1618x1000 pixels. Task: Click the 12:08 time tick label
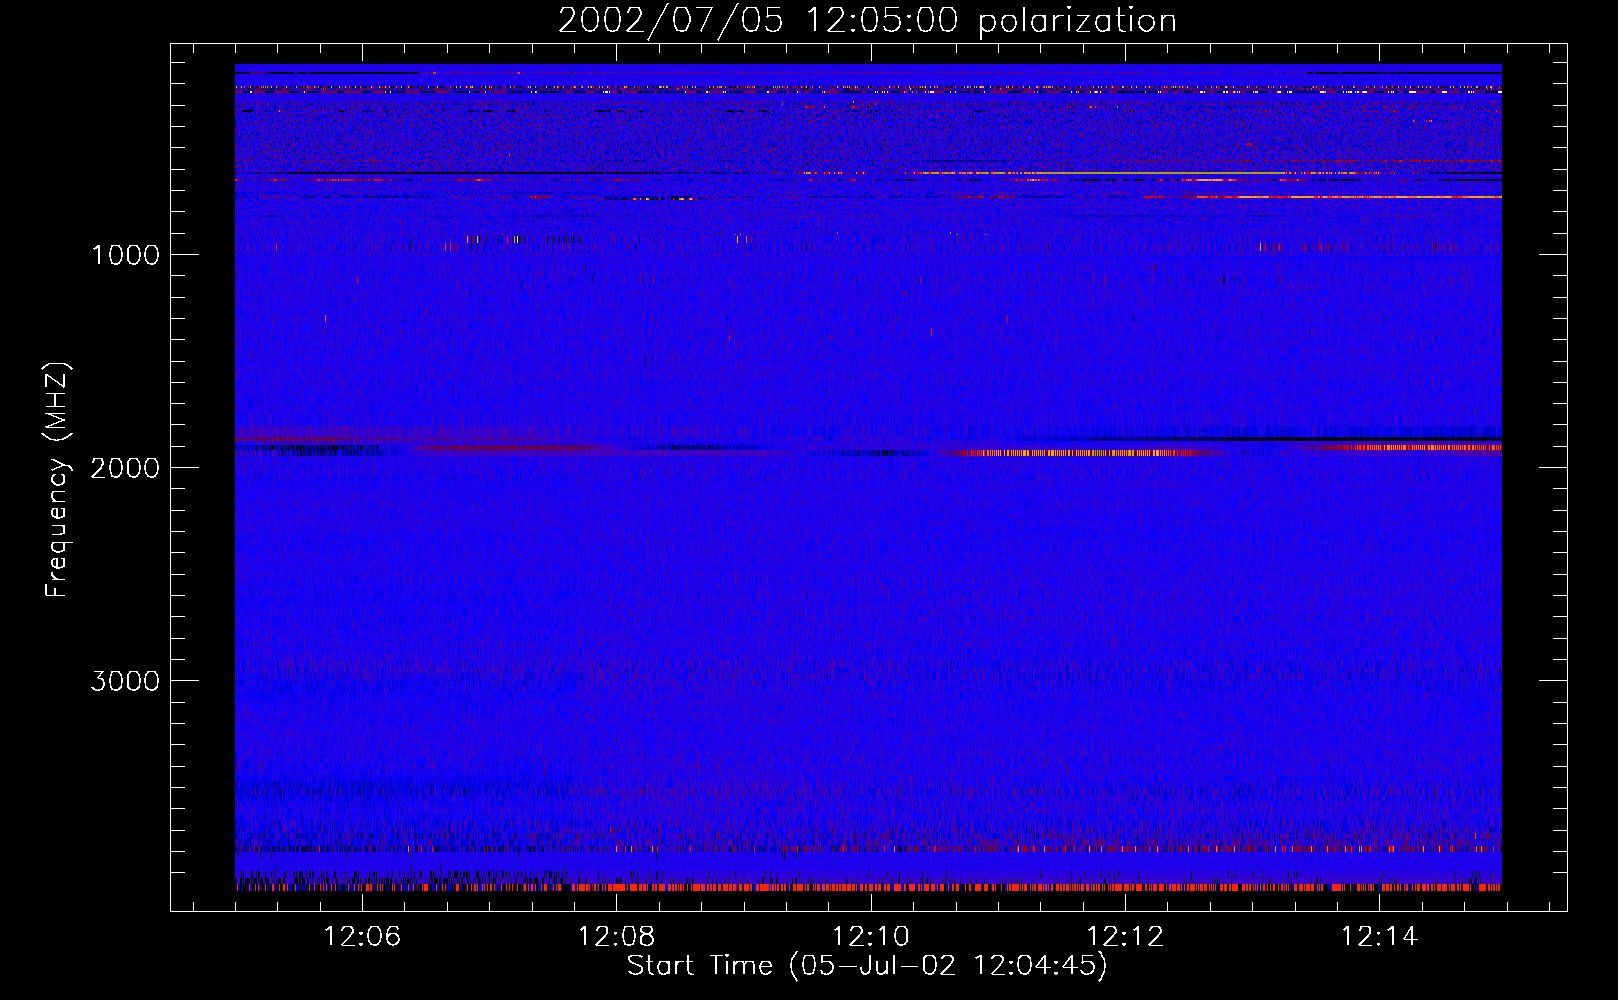617,937
